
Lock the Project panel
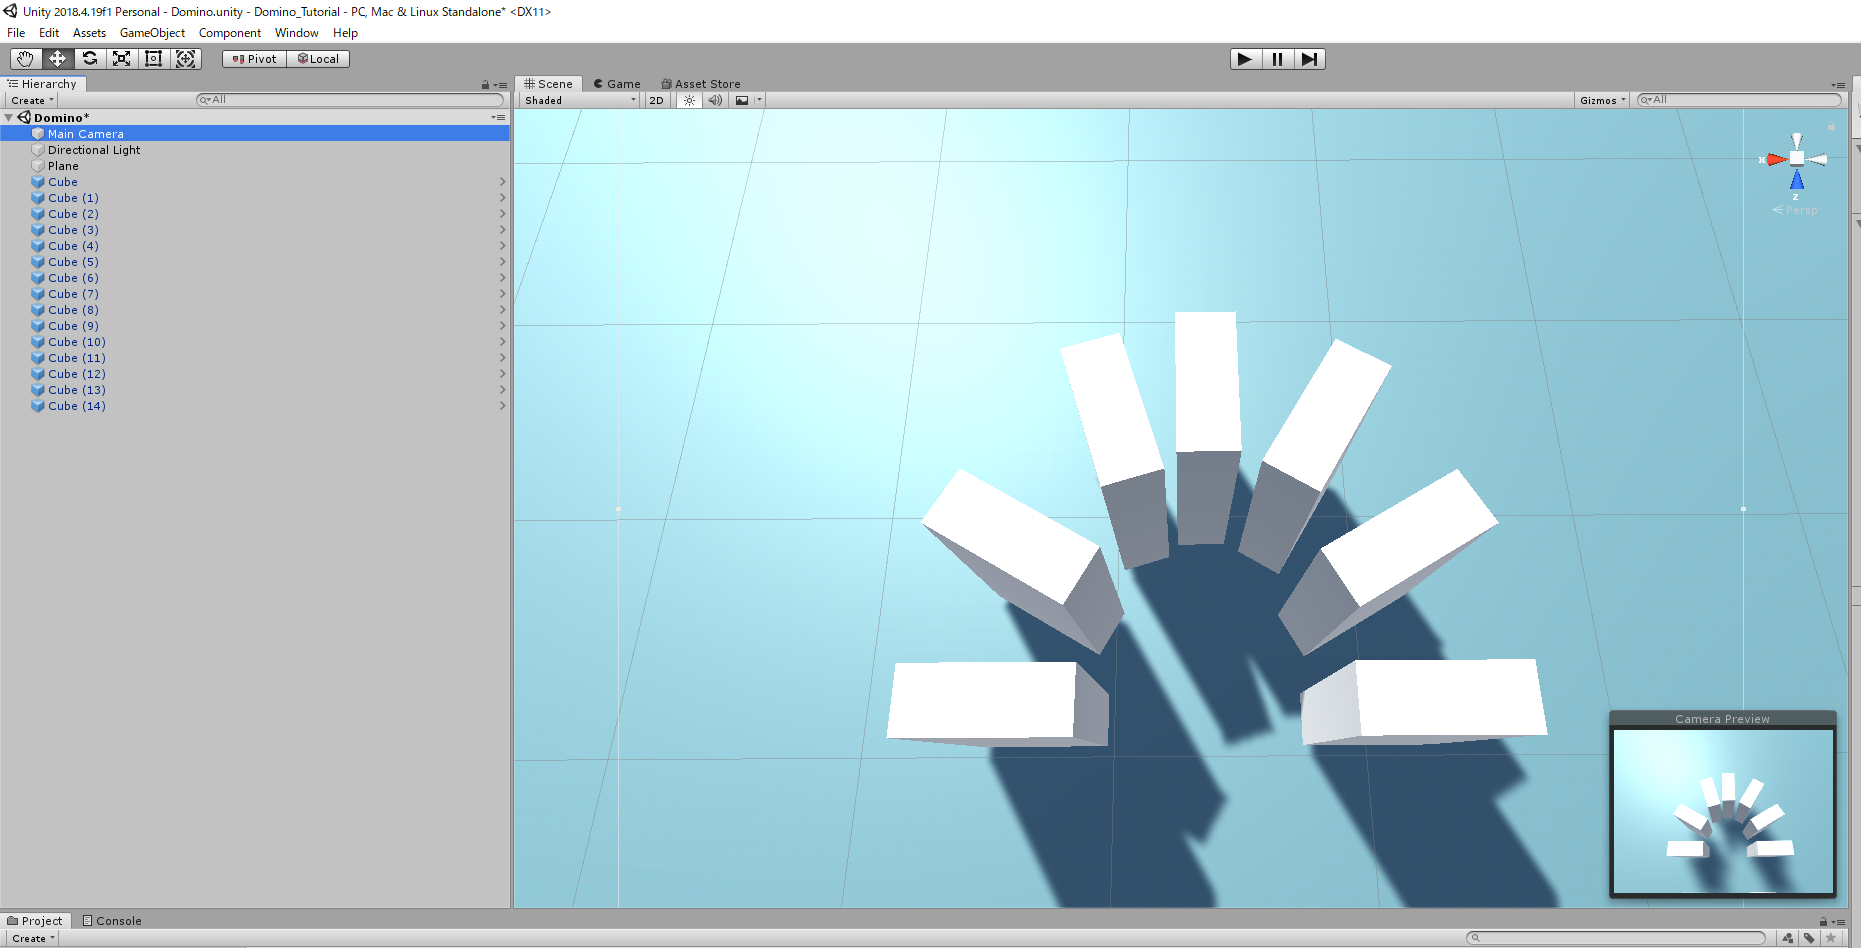(1823, 922)
